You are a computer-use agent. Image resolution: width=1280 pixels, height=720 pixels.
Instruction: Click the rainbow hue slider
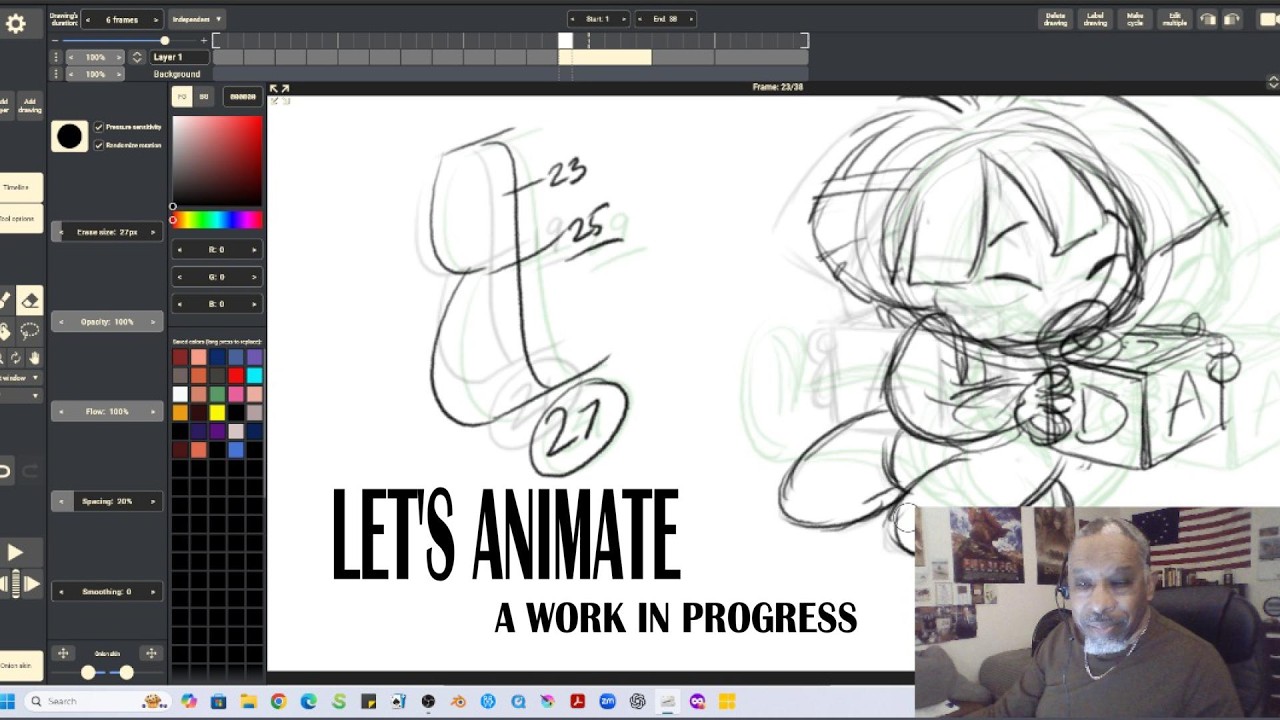(x=217, y=220)
